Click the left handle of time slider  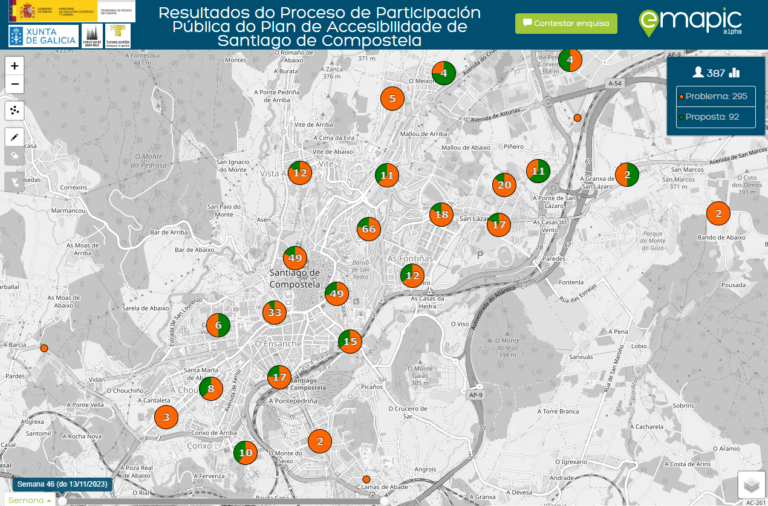(62, 500)
